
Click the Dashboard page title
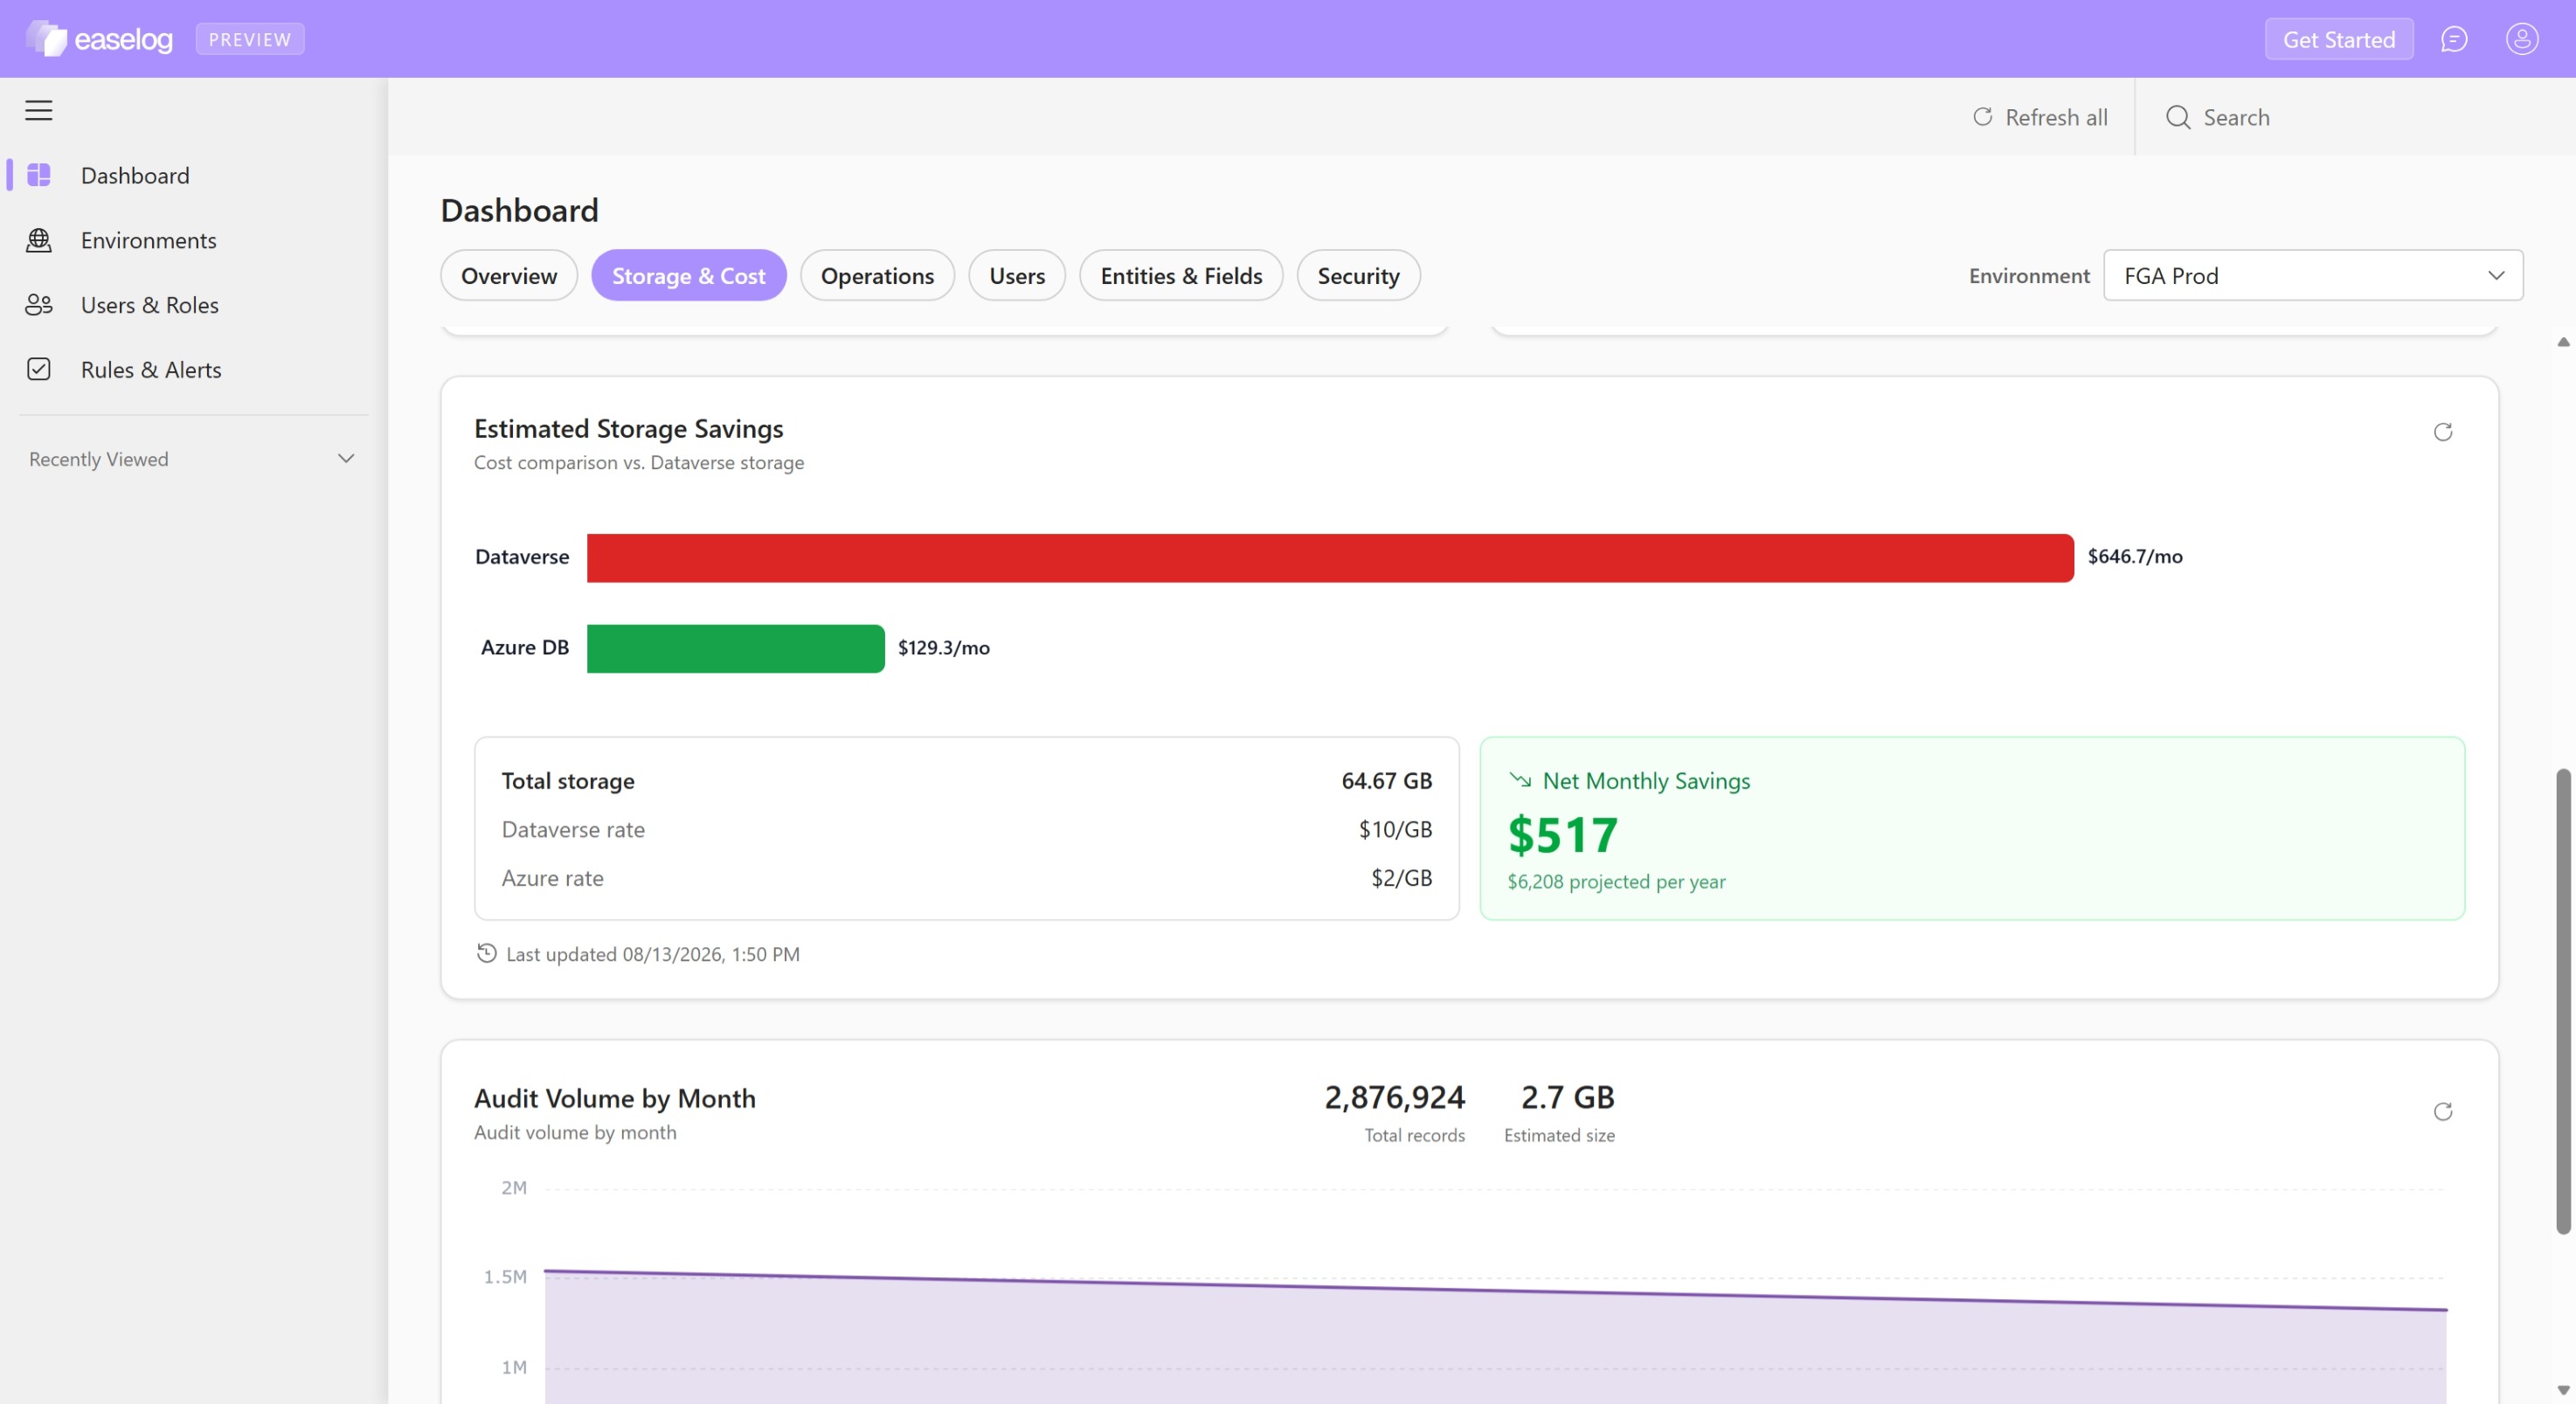point(519,210)
